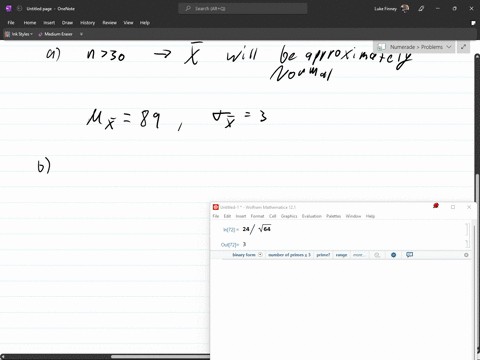Screen dimensions: 480x360
Task: Click the sticky notes icon below window controls
Action: 473,23
